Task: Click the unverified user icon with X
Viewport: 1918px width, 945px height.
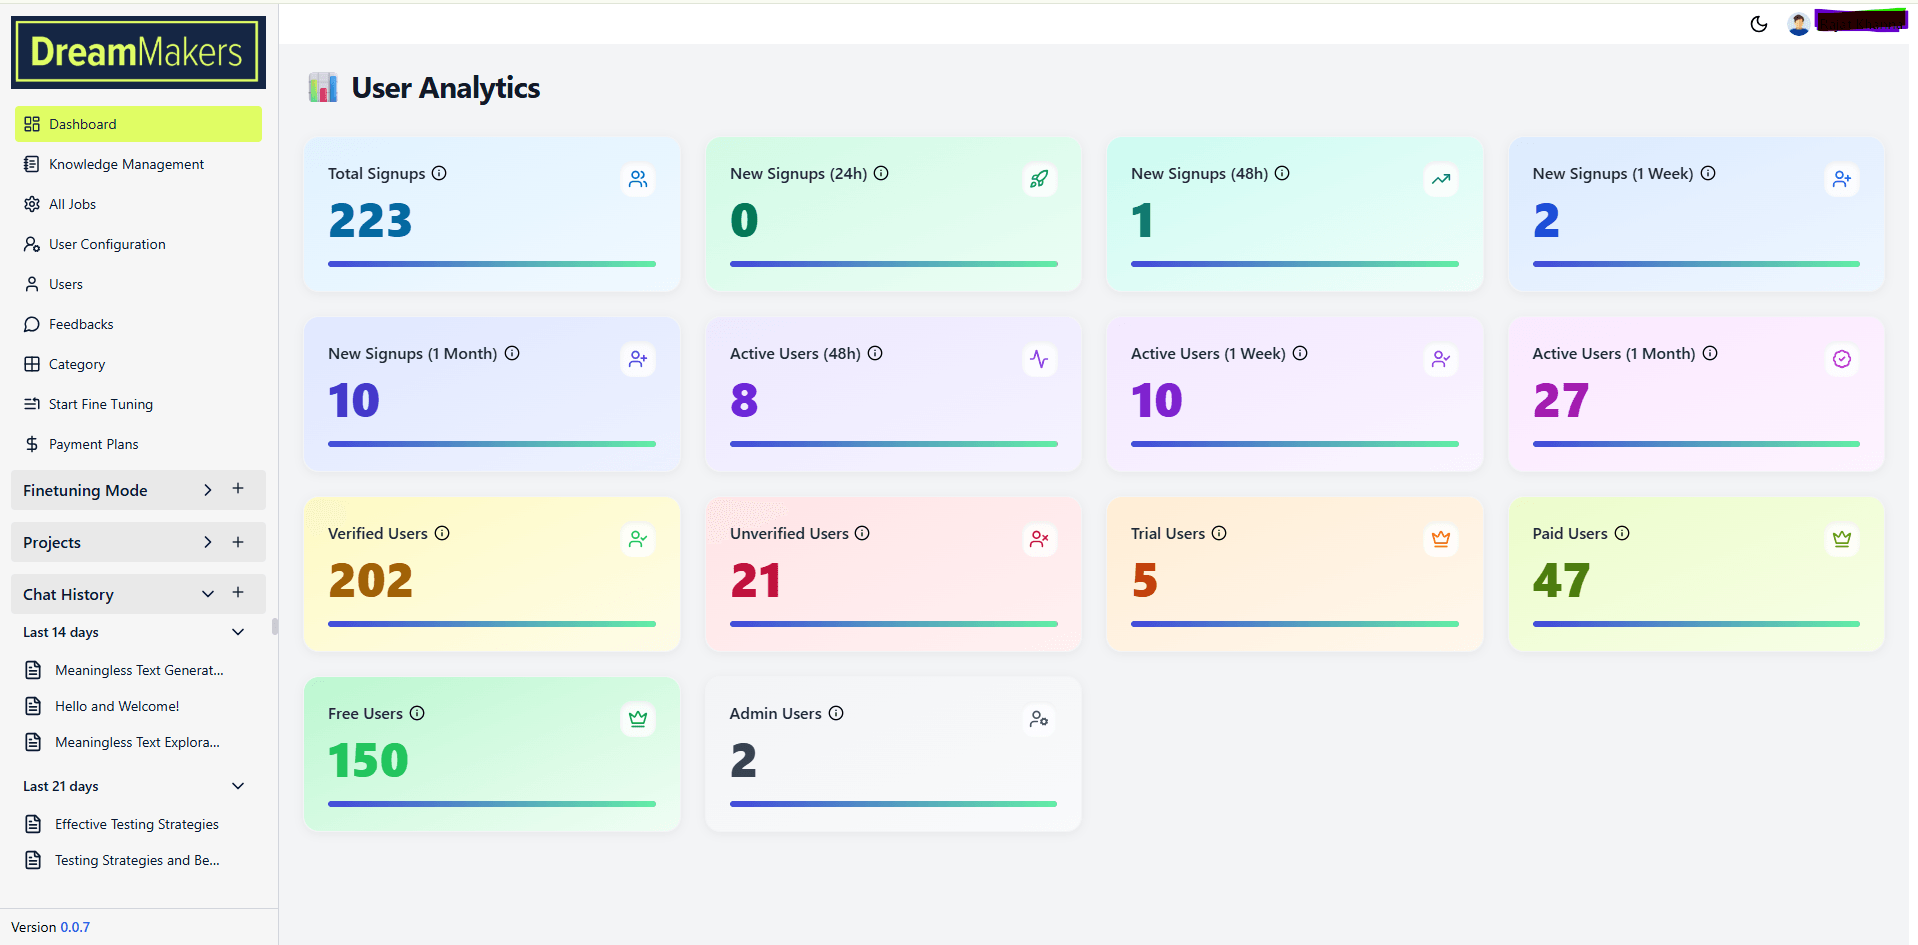Action: [1039, 539]
